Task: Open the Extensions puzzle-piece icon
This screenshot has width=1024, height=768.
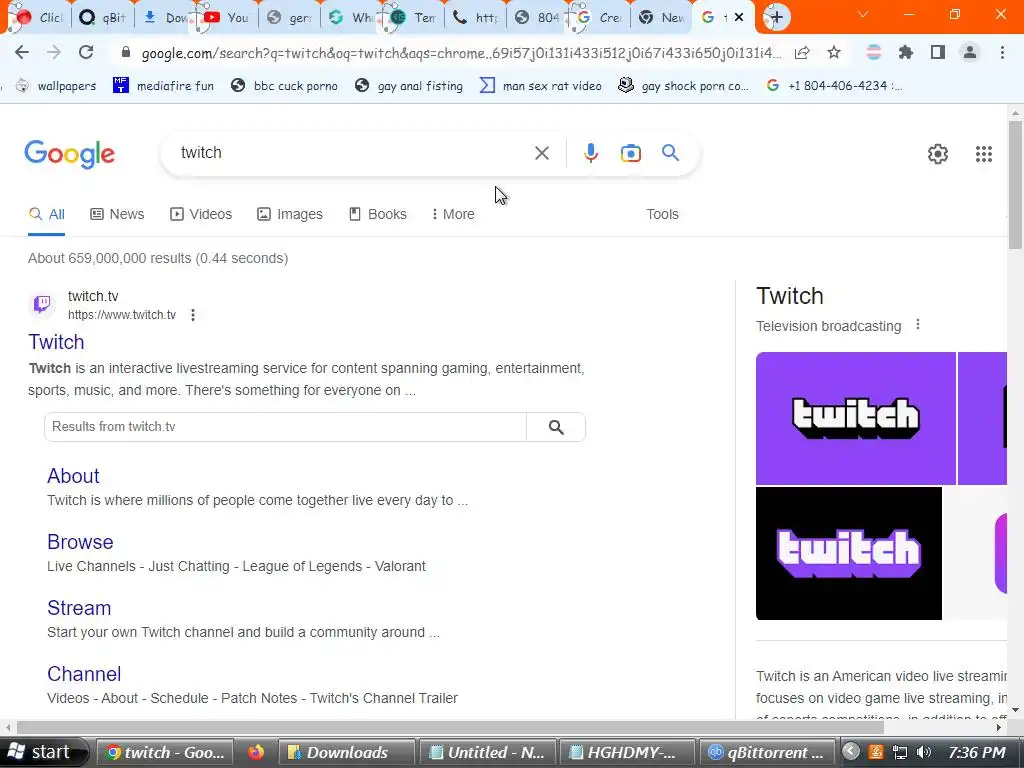Action: 906,53
